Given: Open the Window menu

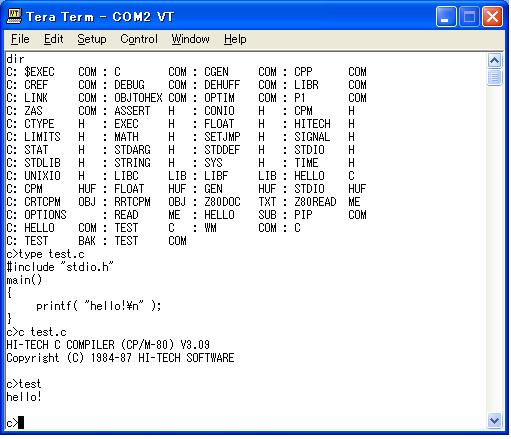Looking at the screenshot, I should [x=190, y=39].
